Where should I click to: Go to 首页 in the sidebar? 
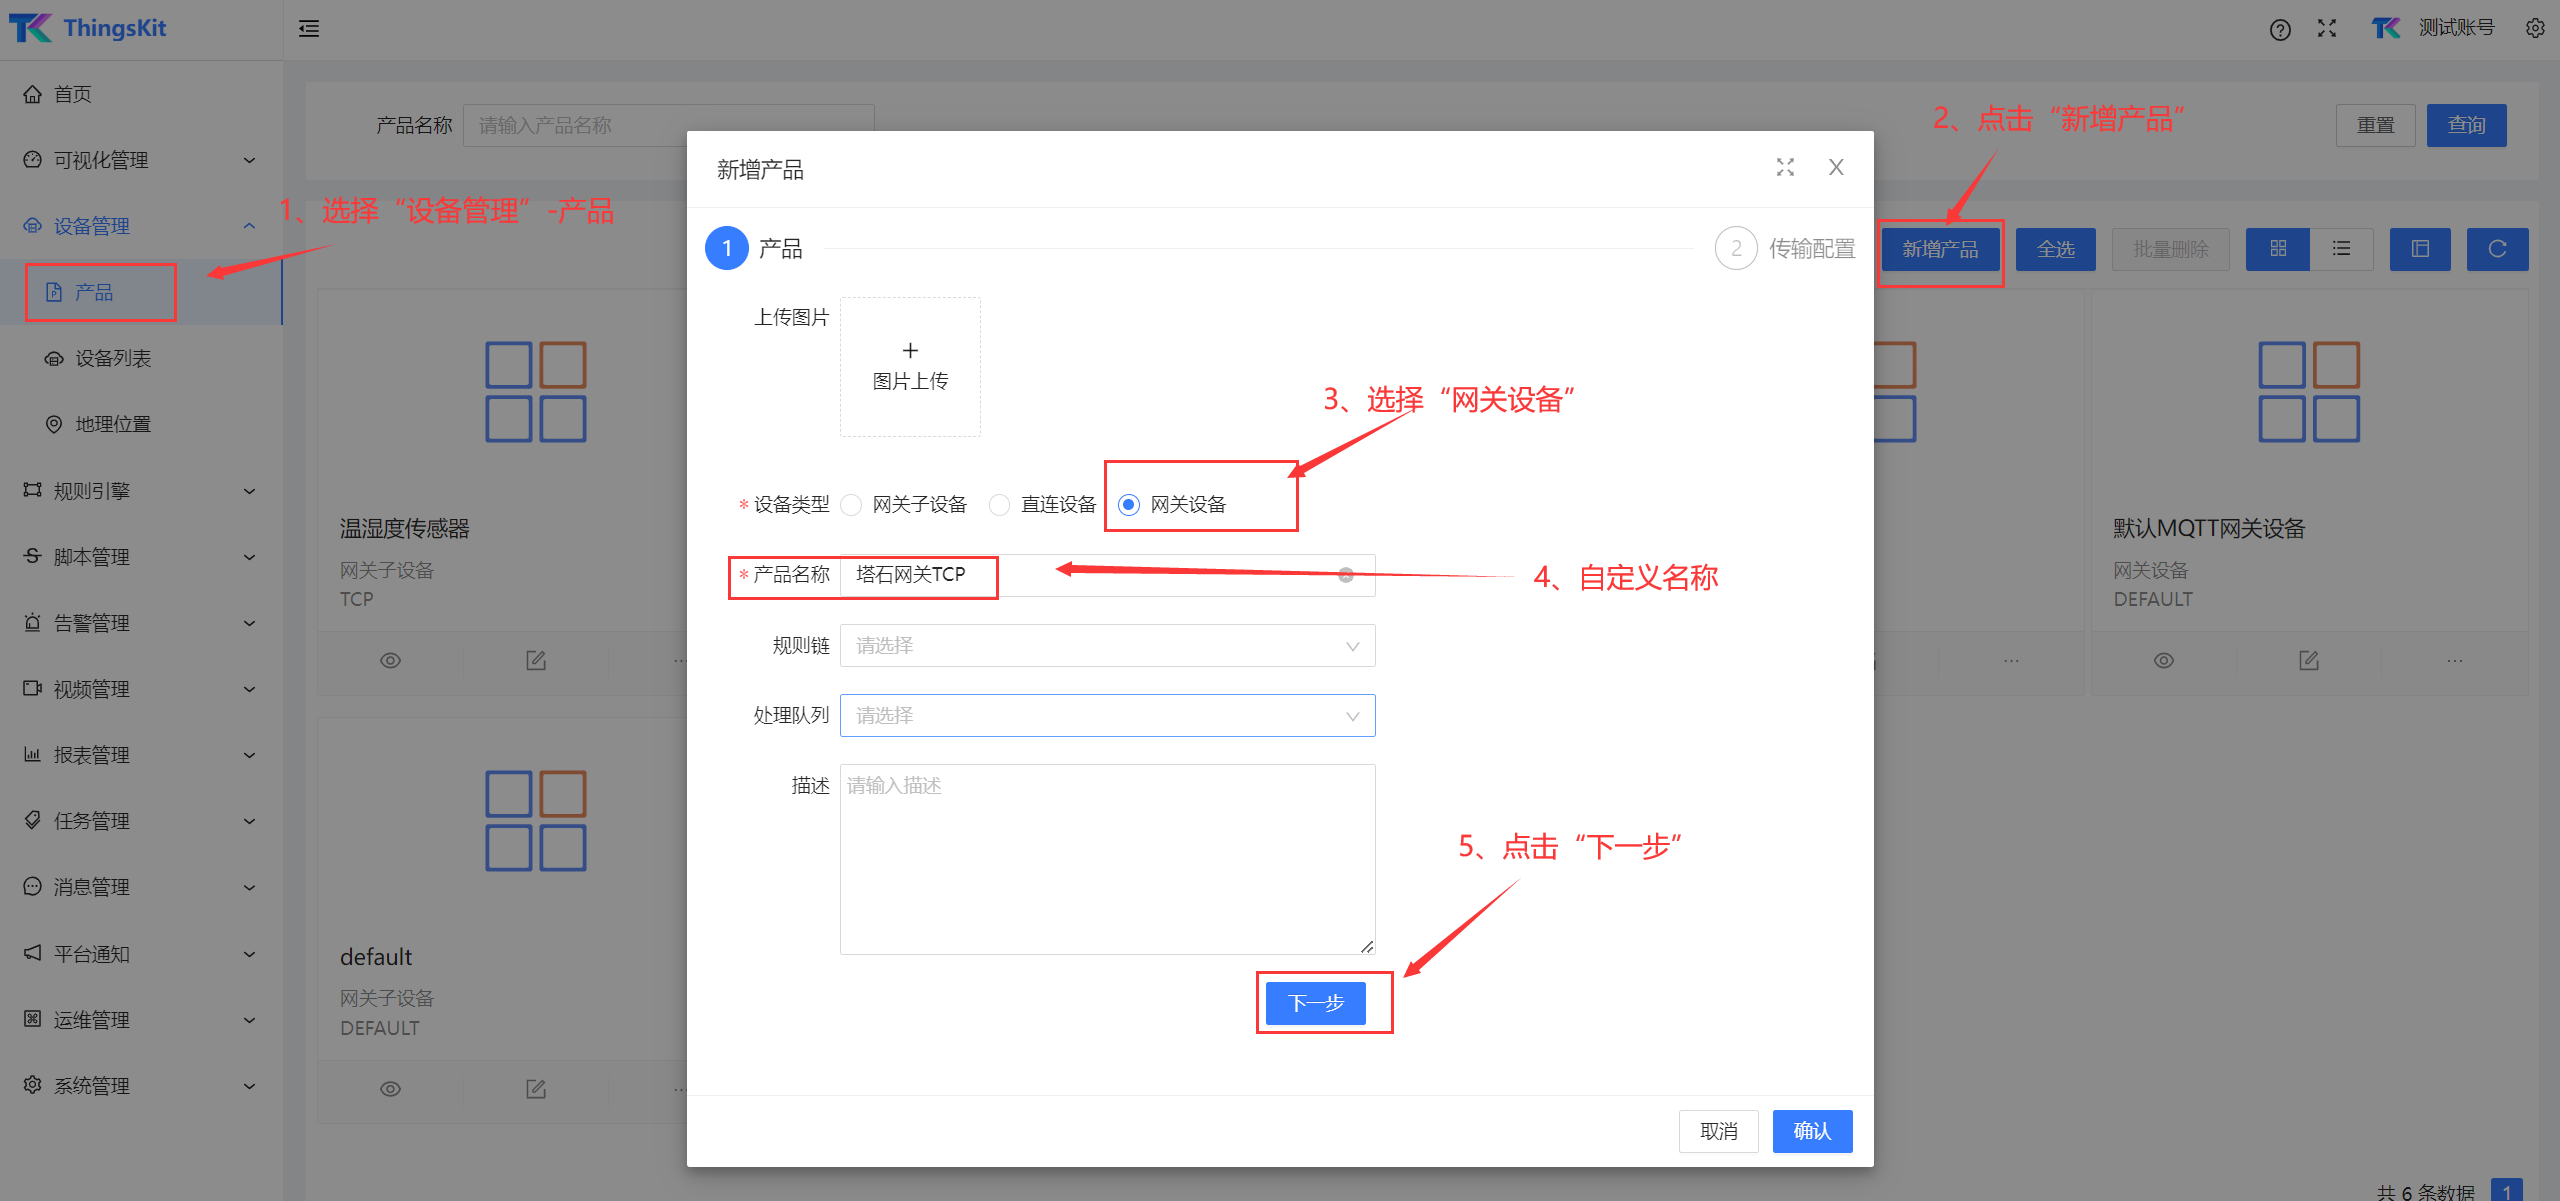141,94
